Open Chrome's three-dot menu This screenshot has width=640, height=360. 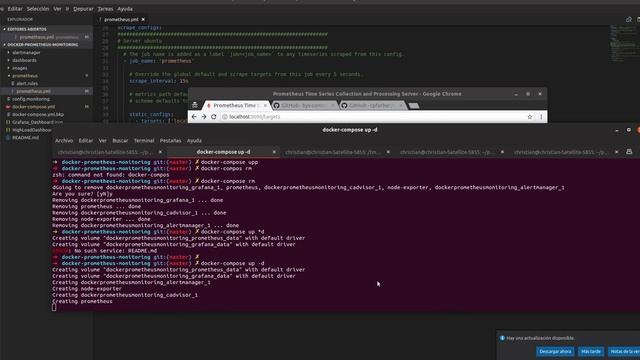pos(541,117)
